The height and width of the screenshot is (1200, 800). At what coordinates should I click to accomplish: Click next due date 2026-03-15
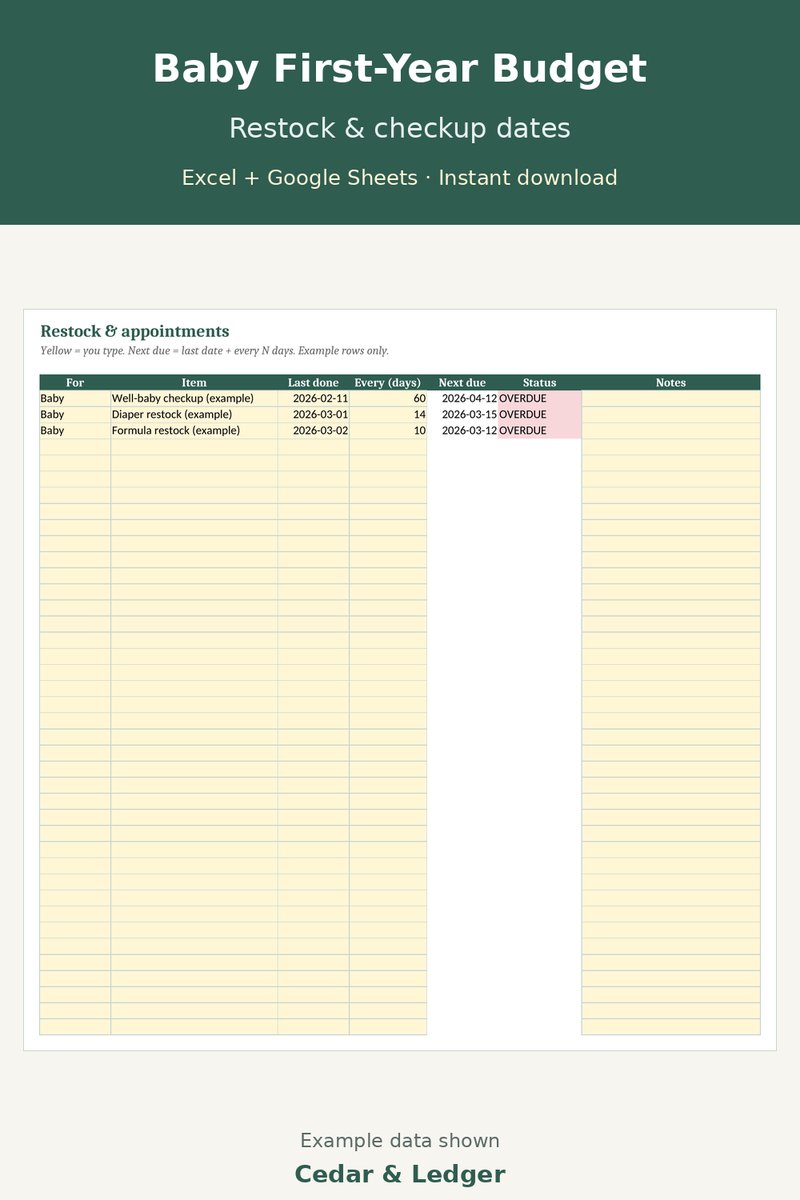tap(462, 414)
